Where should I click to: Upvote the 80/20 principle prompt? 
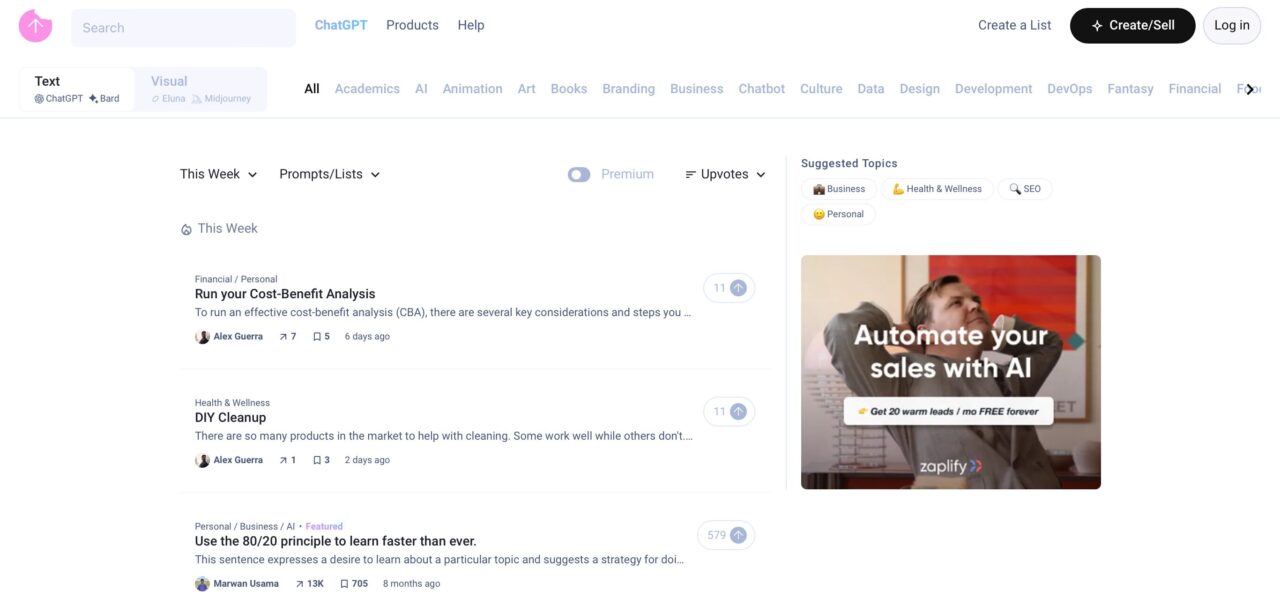(726, 535)
